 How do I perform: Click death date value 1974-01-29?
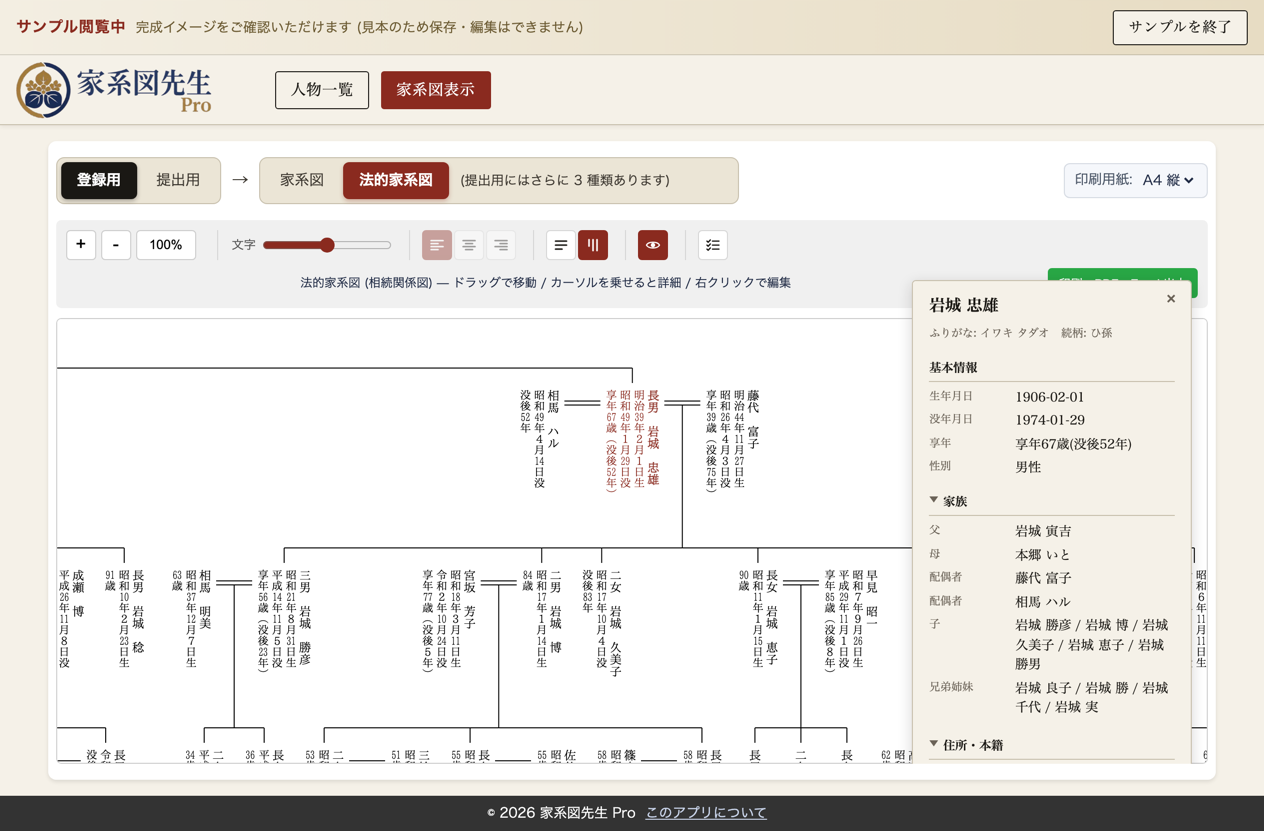pyautogui.click(x=1050, y=420)
